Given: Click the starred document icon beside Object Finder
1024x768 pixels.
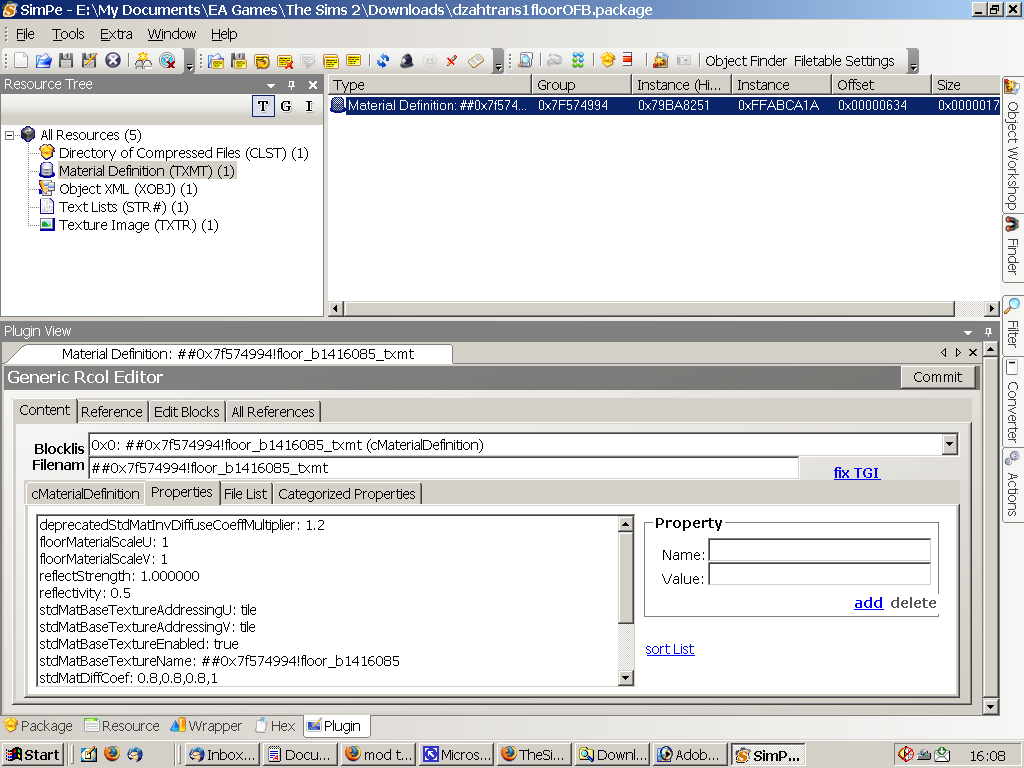Looking at the screenshot, I should point(660,61).
